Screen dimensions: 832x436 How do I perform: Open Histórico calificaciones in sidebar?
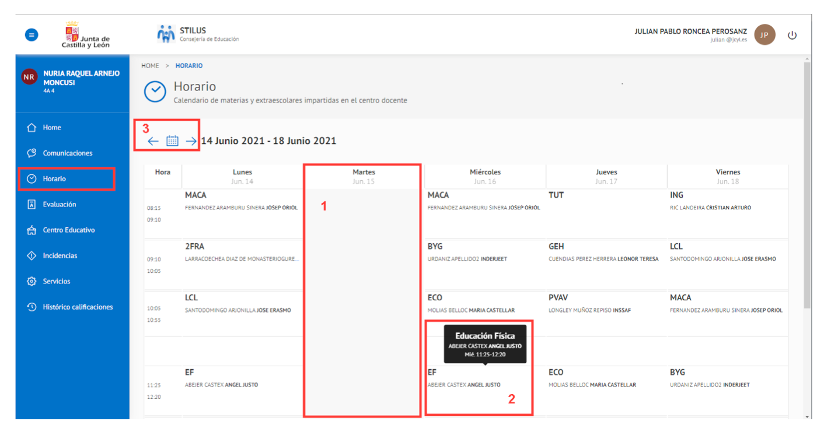77,306
